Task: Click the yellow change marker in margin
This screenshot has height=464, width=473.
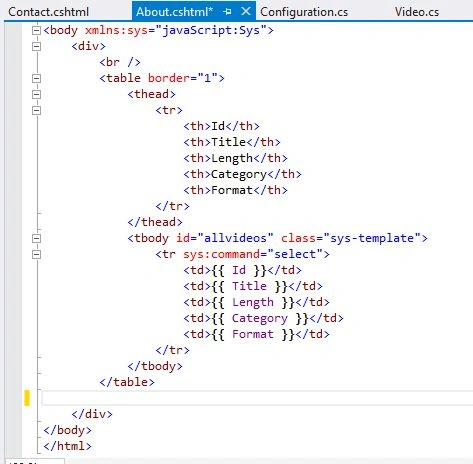Action: click(x=27, y=398)
